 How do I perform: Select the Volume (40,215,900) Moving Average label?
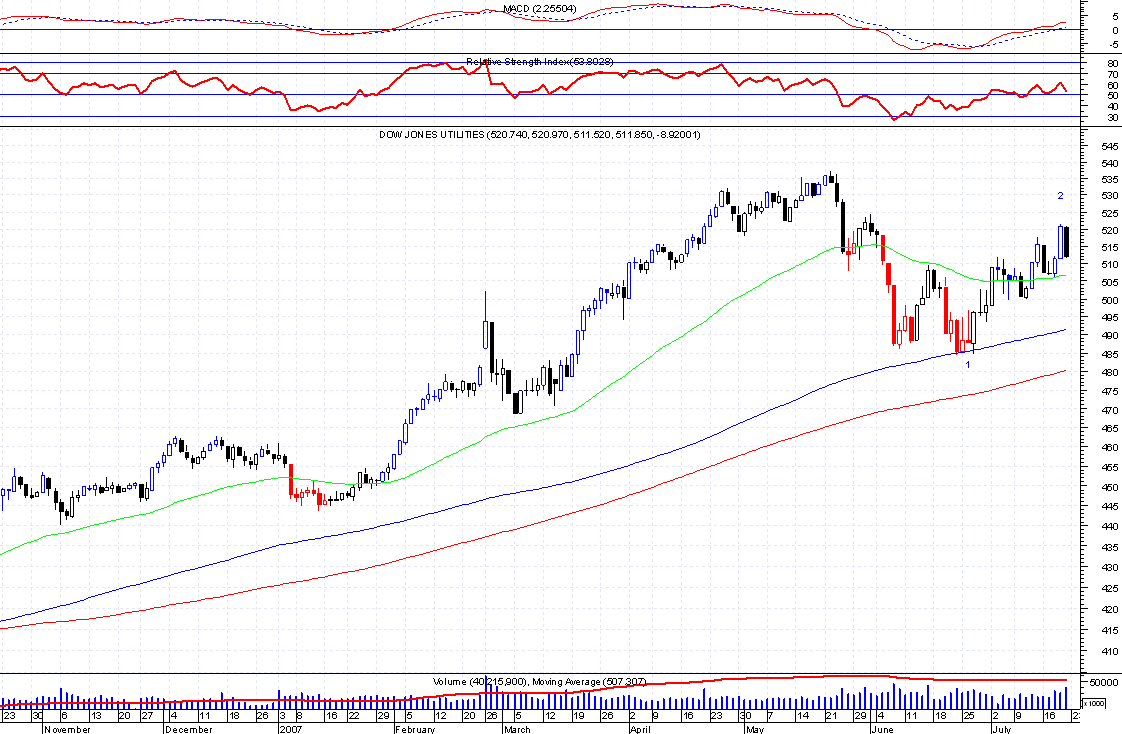(540, 682)
